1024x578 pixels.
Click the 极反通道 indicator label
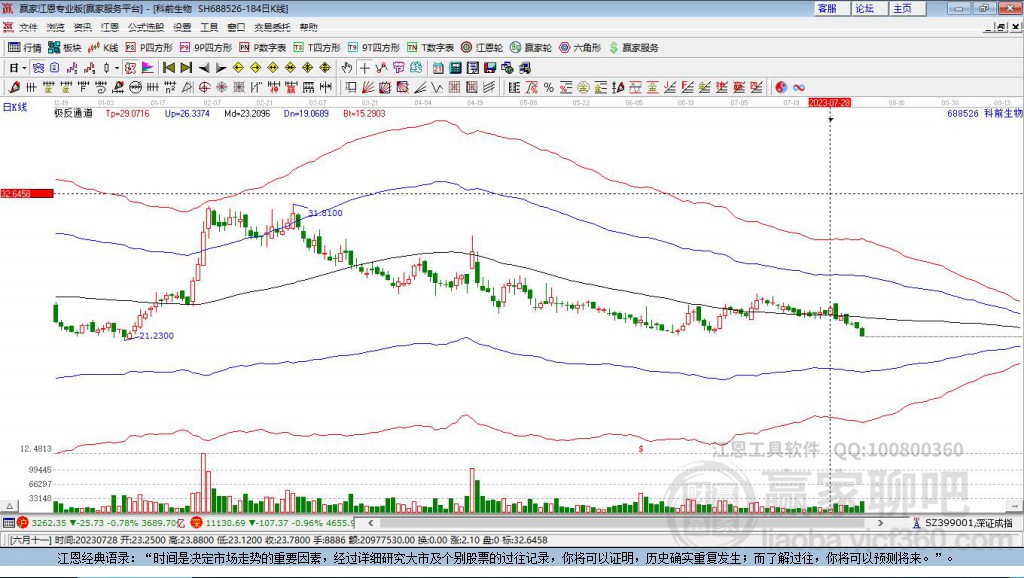tap(73, 114)
